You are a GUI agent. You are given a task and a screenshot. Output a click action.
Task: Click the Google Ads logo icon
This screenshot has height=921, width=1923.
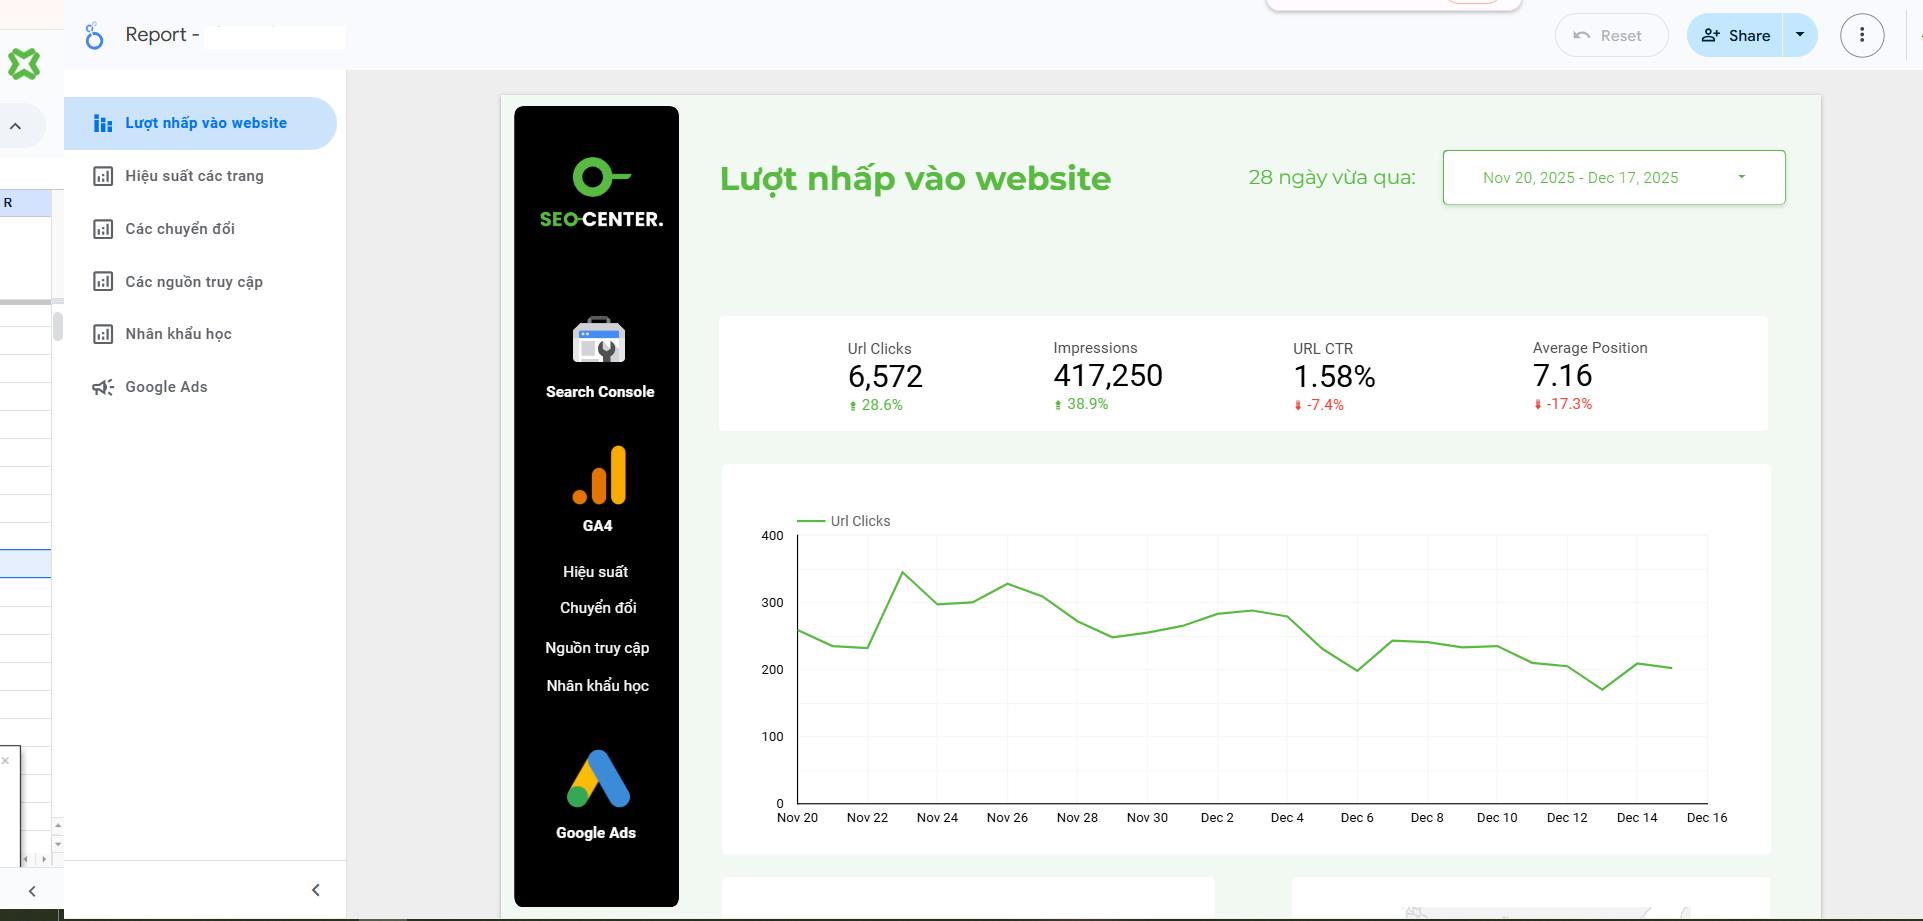[x=598, y=778]
